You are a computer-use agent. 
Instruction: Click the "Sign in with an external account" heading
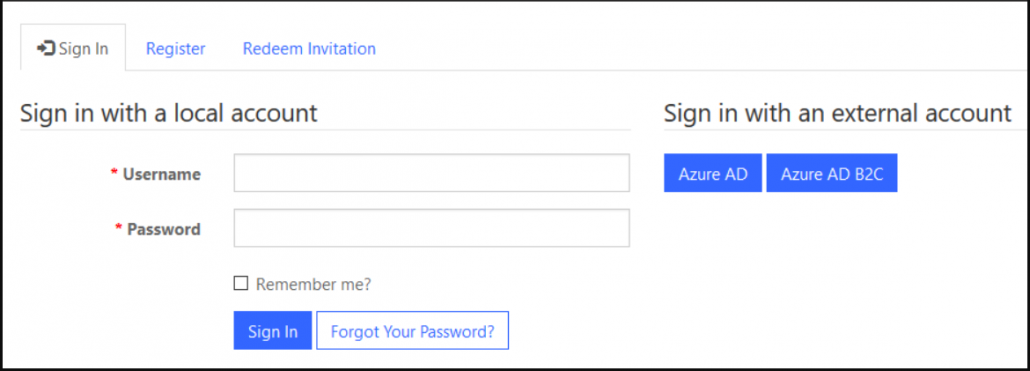point(838,113)
